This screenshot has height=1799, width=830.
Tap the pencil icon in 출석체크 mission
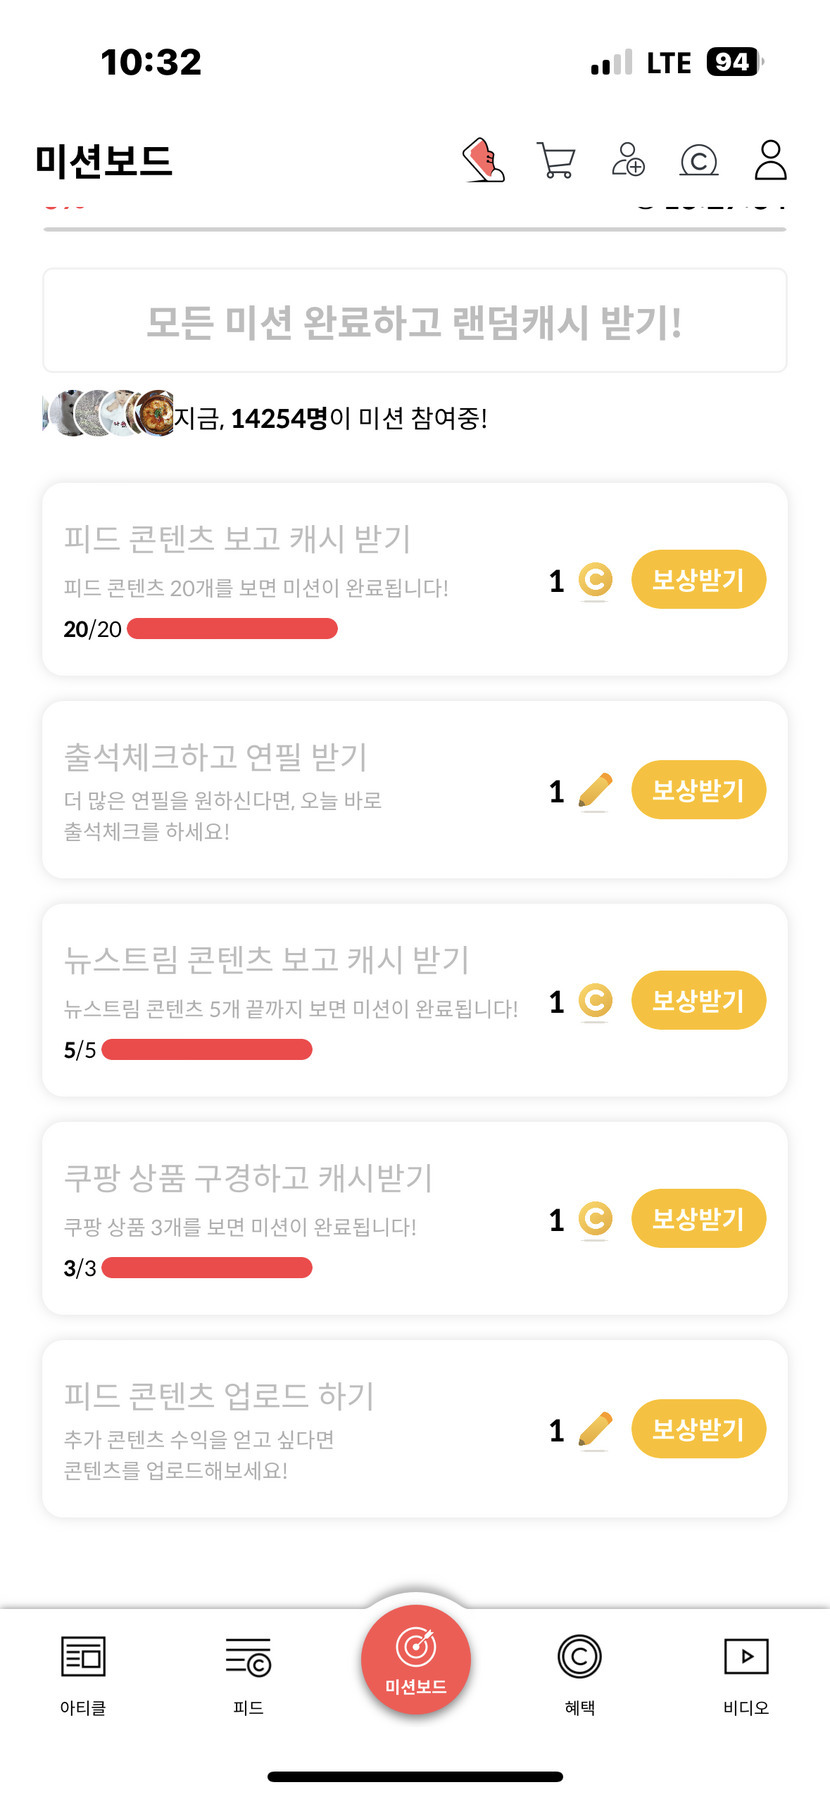(595, 791)
